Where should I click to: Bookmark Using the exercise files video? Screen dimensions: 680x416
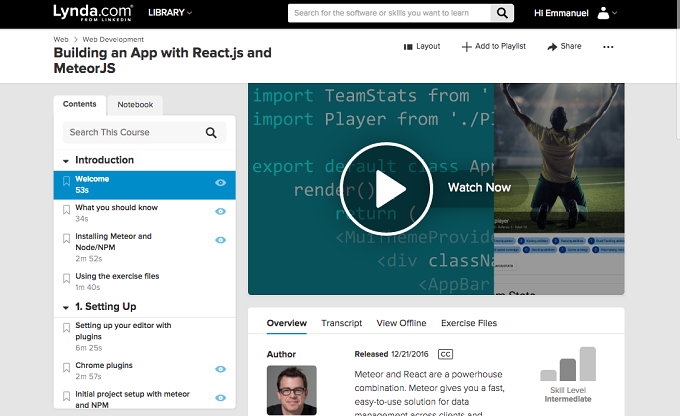pyautogui.click(x=66, y=278)
